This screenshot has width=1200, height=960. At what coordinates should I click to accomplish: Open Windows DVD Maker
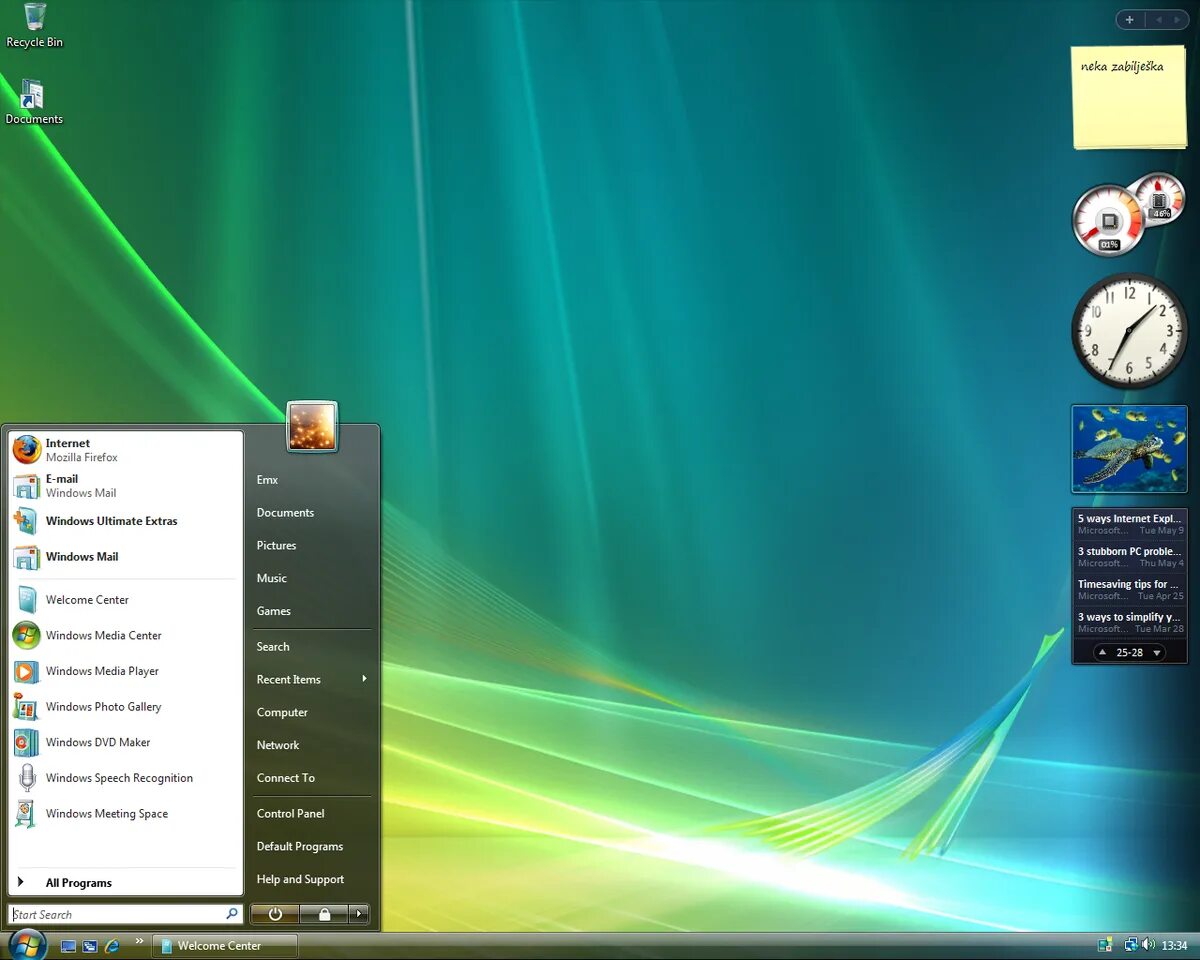click(x=96, y=742)
